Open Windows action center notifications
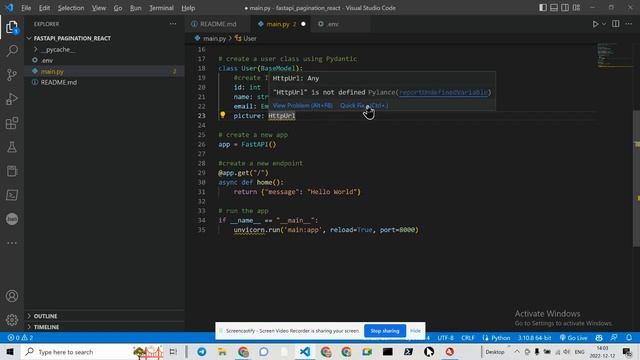 point(628,352)
